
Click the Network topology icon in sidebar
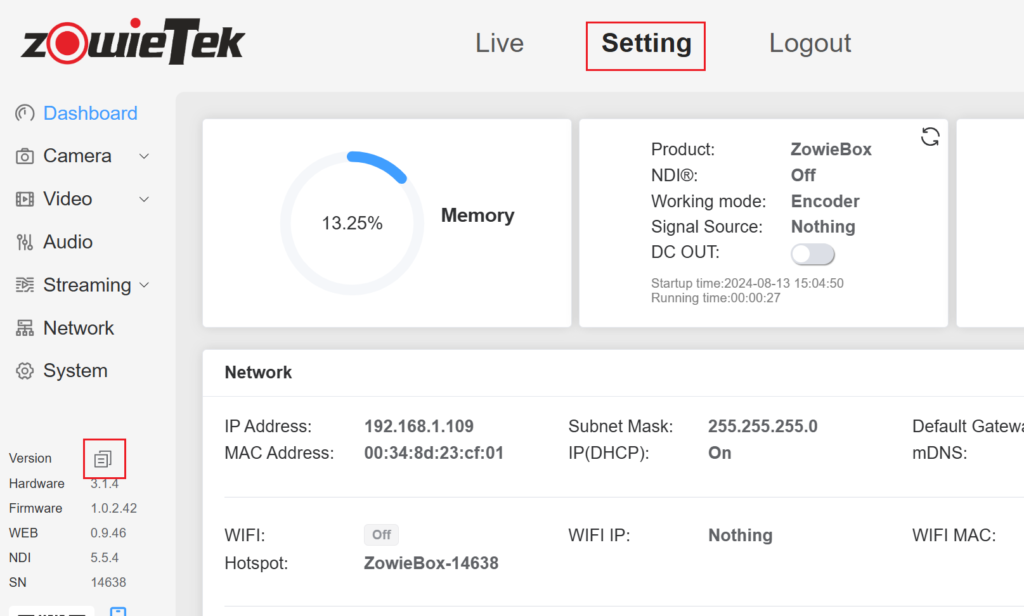(x=25, y=329)
